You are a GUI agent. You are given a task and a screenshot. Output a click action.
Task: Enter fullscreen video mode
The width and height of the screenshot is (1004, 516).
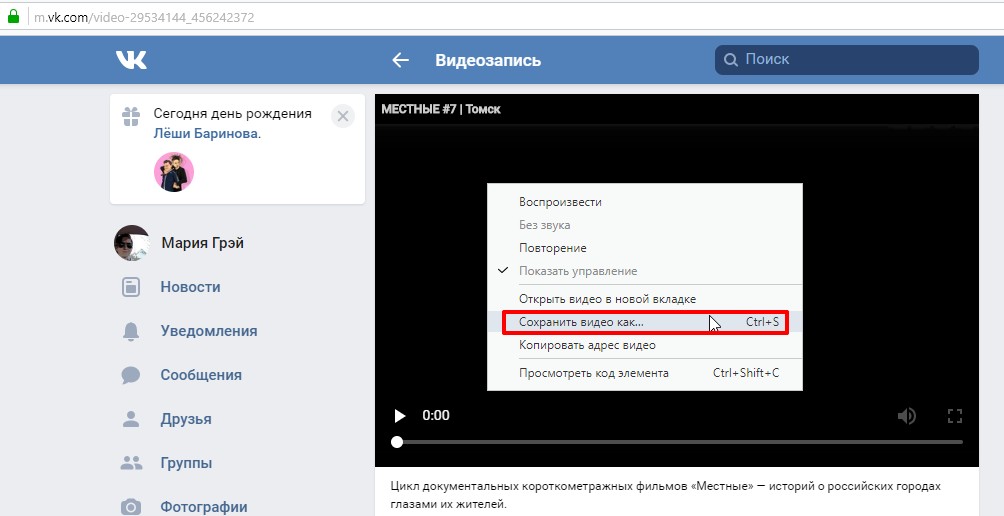pyautogui.click(x=954, y=415)
